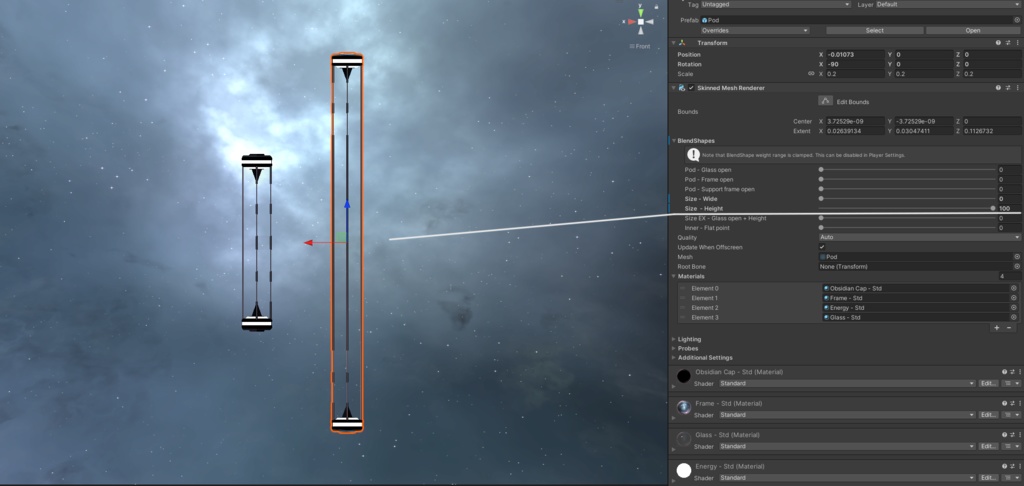Toggle constrained proportions link on Scale
The width and height of the screenshot is (1024, 486).
coord(811,74)
